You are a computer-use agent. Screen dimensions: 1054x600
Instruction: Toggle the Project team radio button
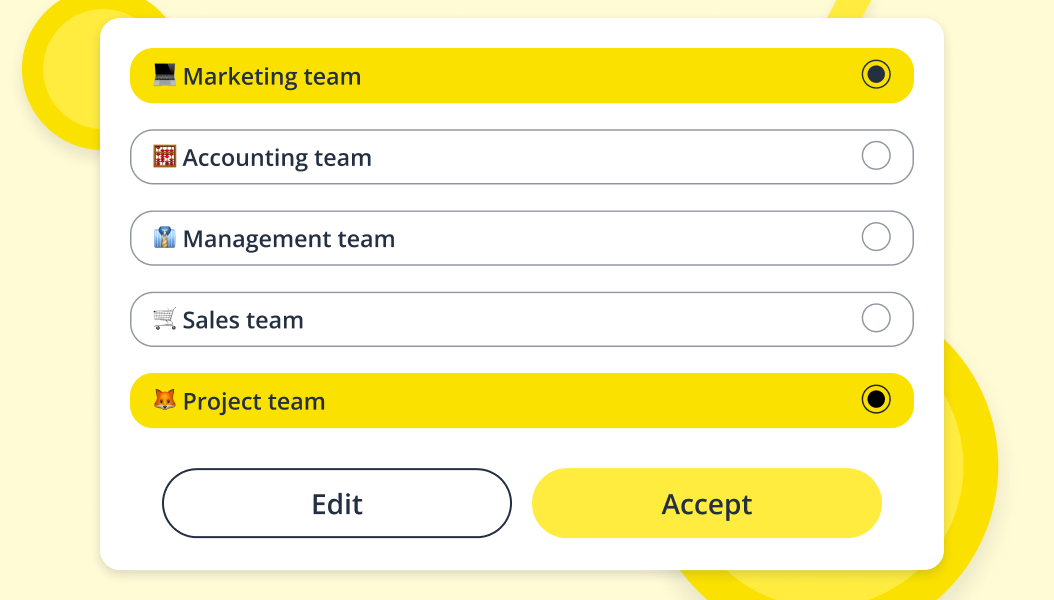[x=876, y=400]
